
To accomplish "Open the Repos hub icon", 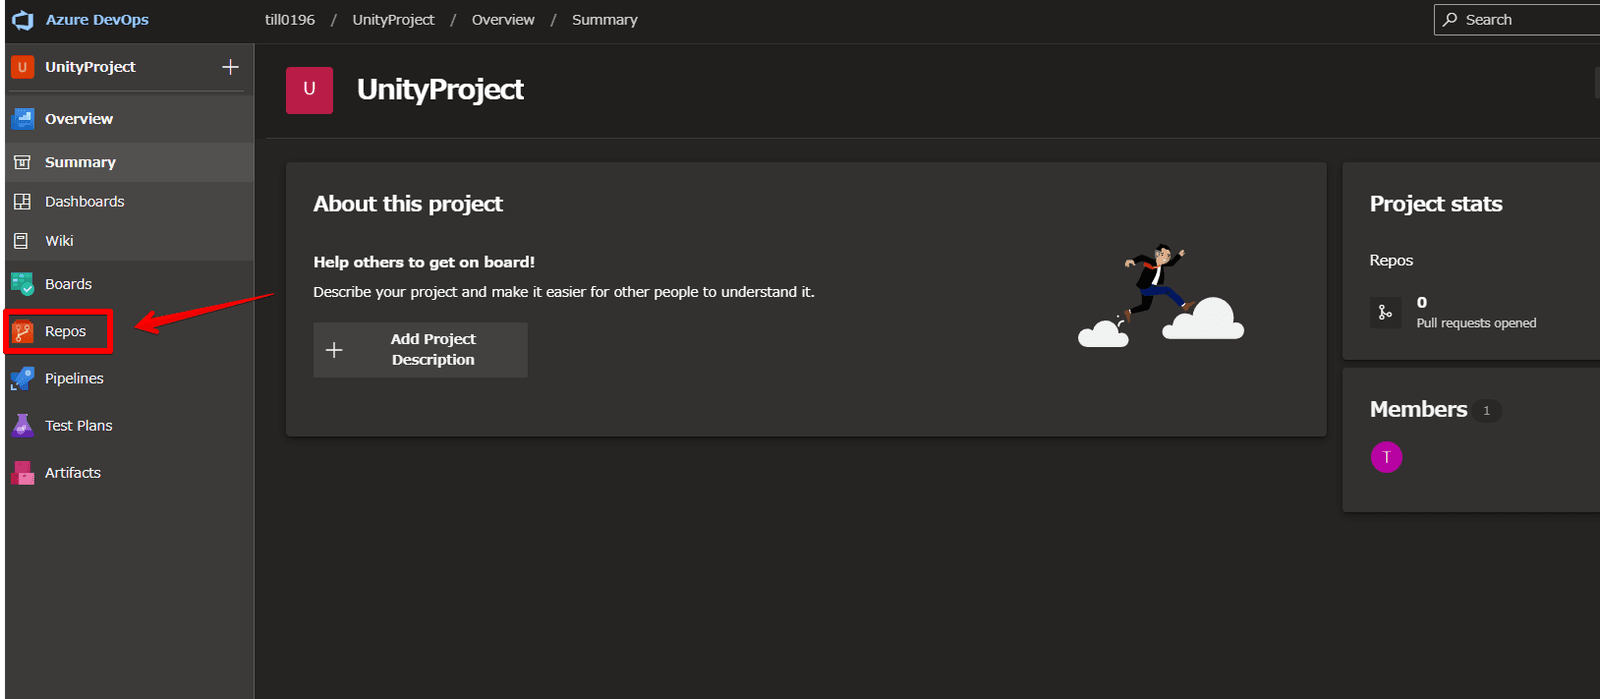I will tap(23, 332).
